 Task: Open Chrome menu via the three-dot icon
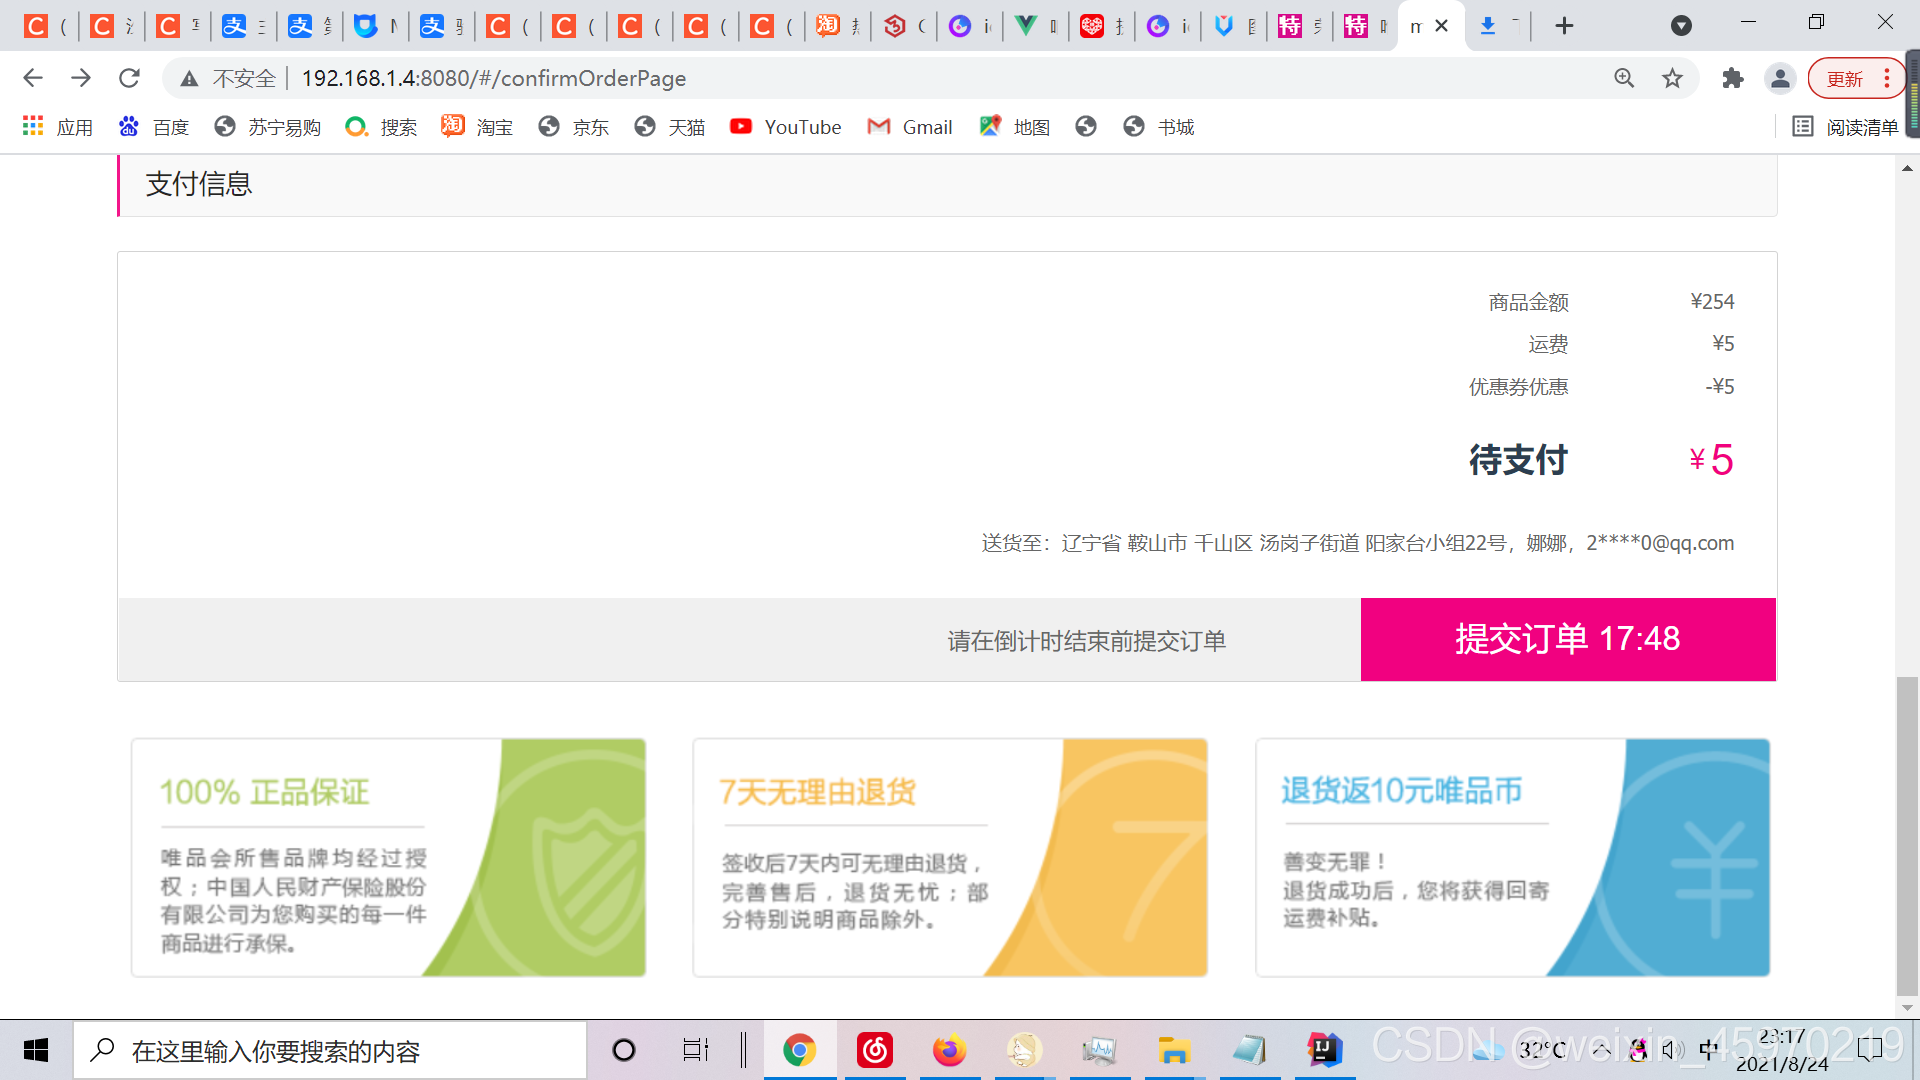click(1888, 78)
